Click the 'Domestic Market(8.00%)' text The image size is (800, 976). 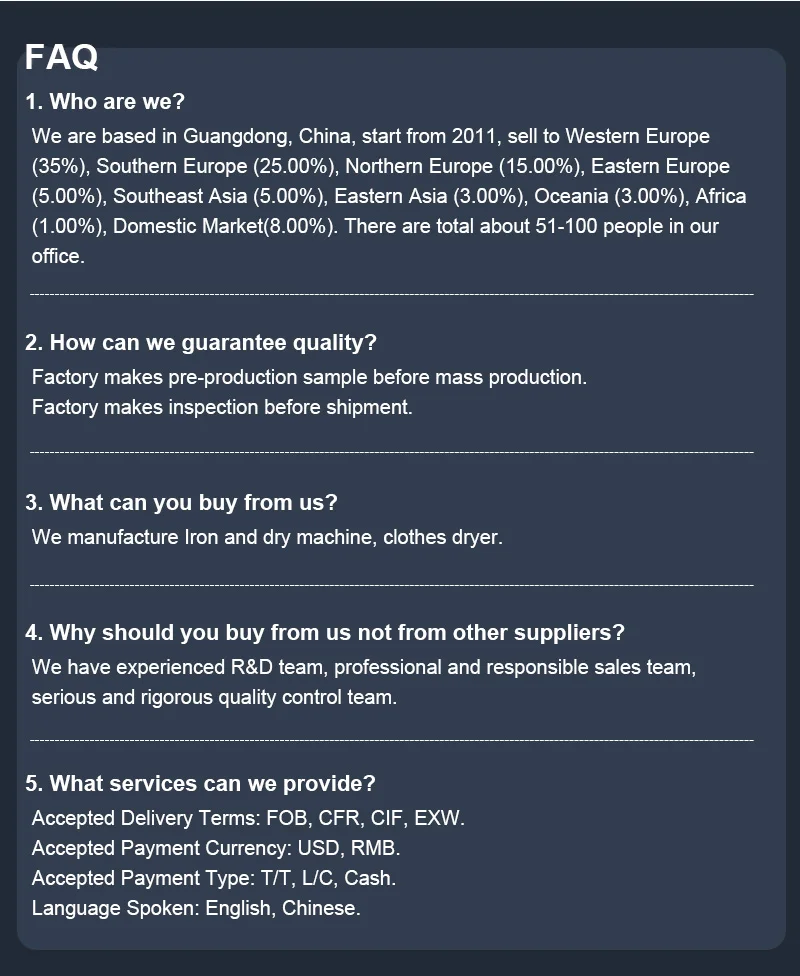pyautogui.click(x=225, y=226)
